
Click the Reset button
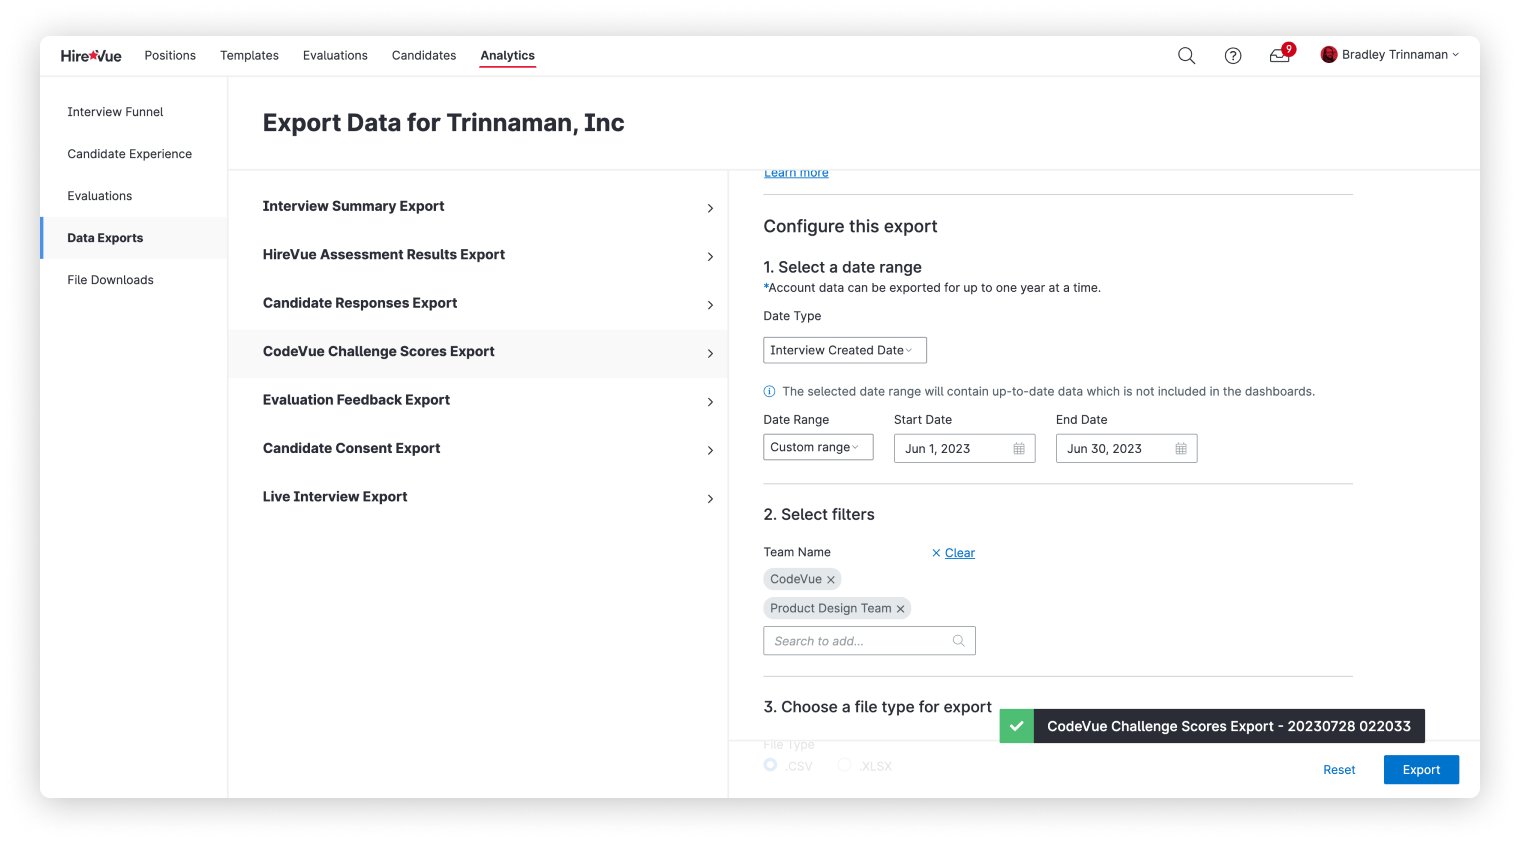(1339, 770)
